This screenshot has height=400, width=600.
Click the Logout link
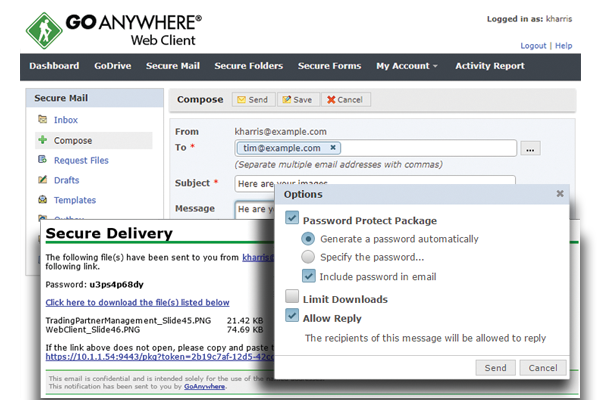tap(533, 46)
